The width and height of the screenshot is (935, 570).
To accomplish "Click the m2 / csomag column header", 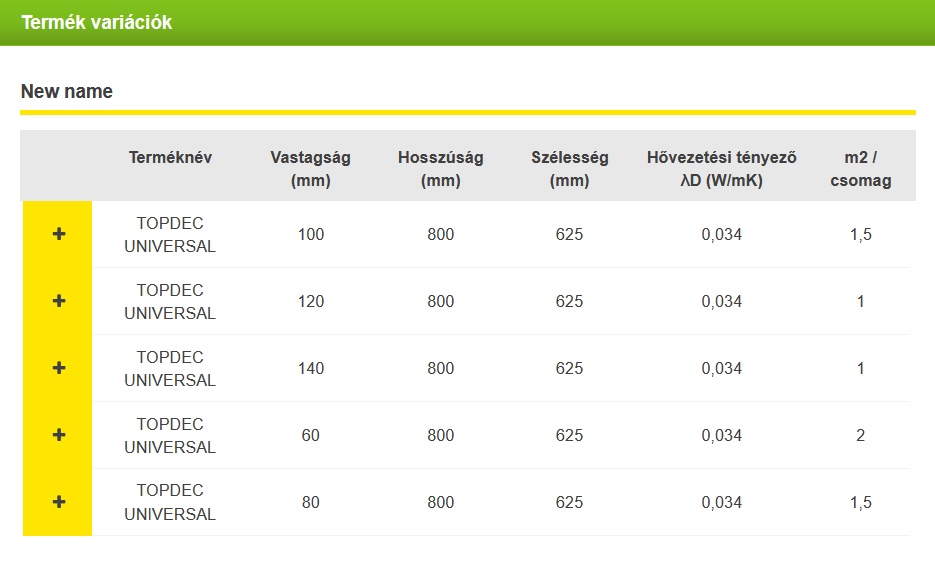I will click(860, 169).
